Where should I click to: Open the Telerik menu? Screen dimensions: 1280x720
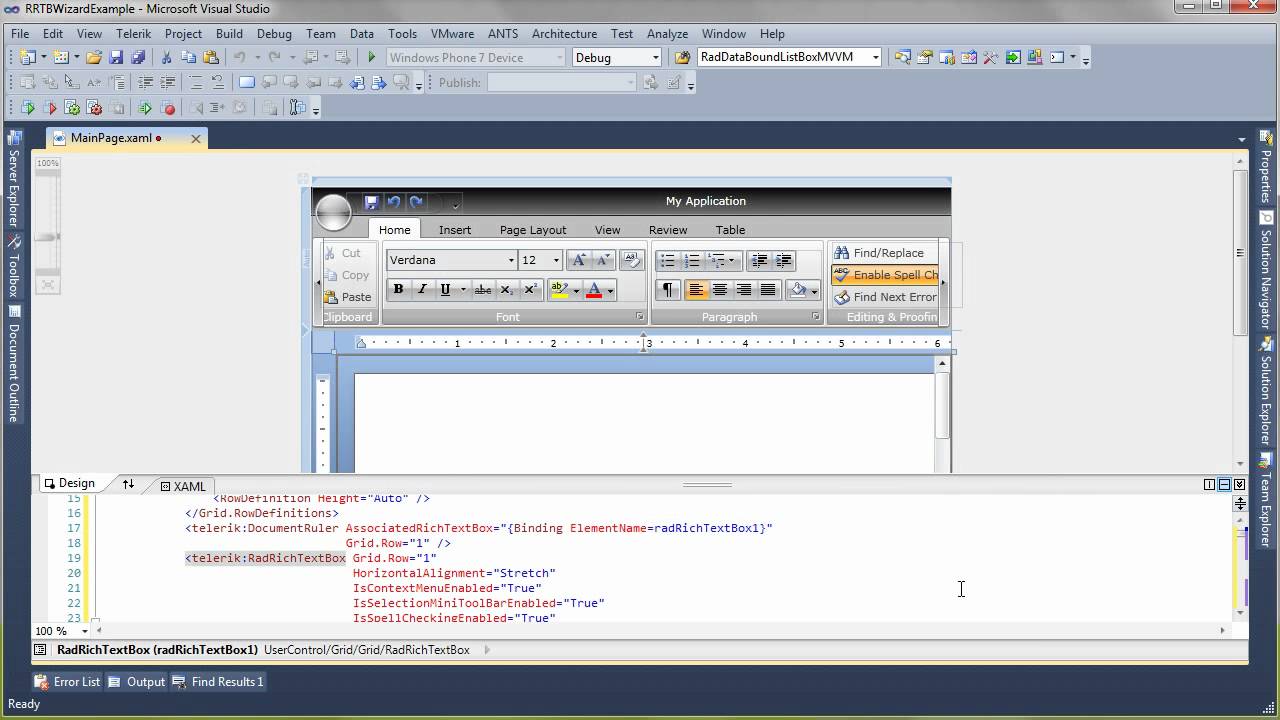click(x=134, y=33)
